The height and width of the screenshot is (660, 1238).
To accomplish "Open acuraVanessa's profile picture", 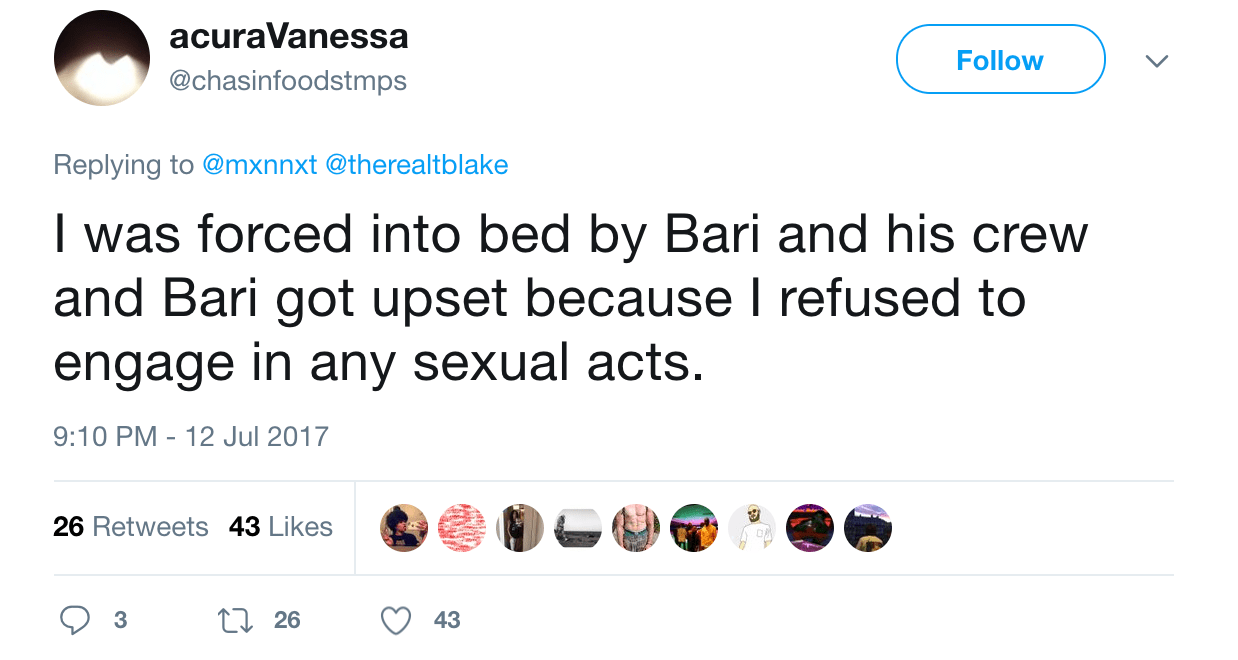I will [102, 58].
